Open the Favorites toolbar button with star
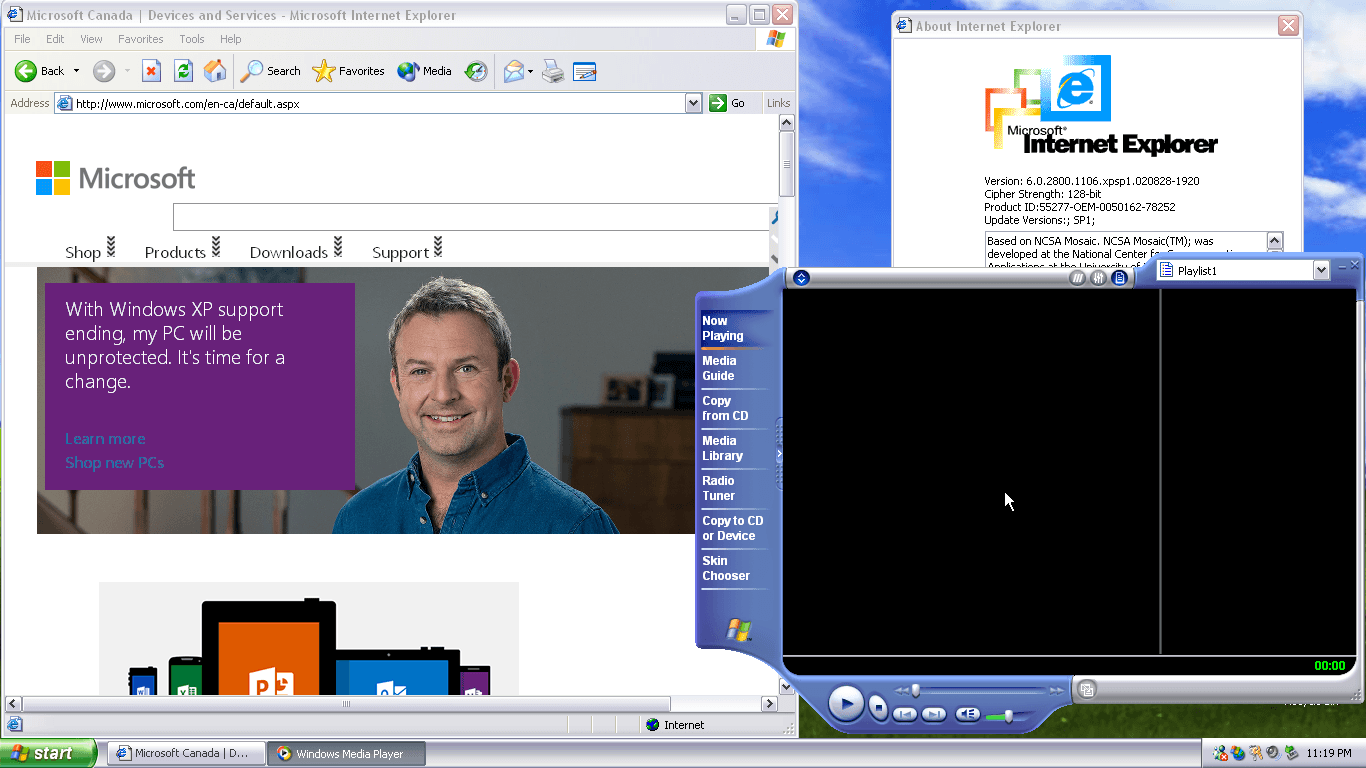 pos(349,71)
